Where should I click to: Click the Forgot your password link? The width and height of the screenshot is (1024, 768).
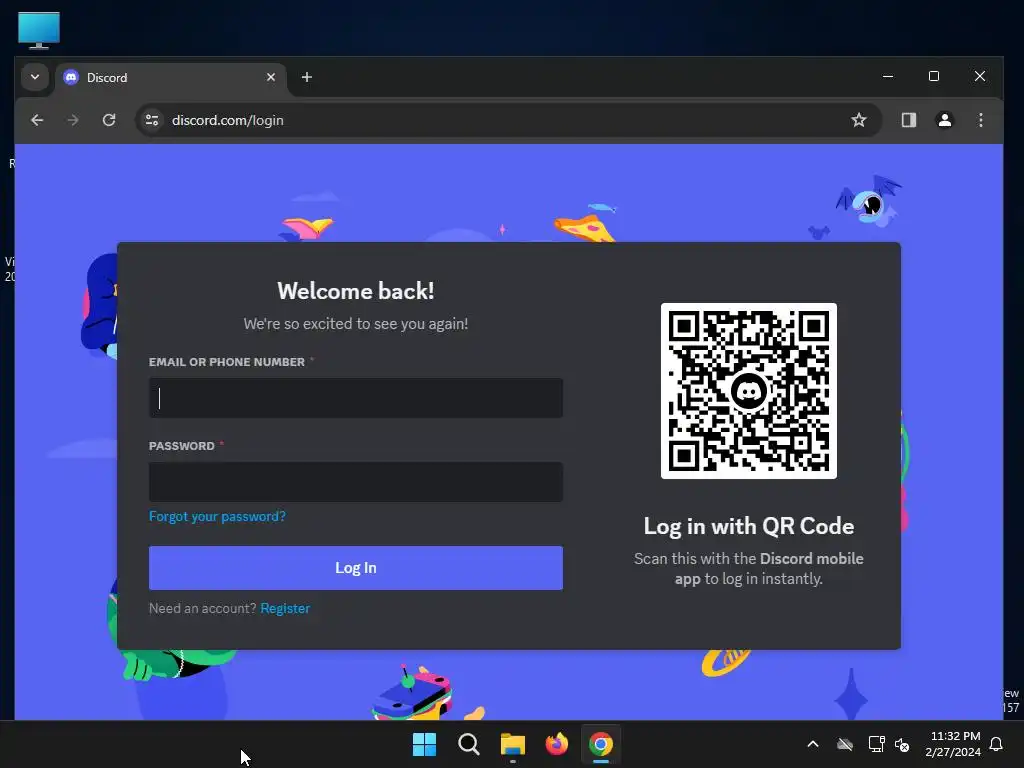[217, 517]
